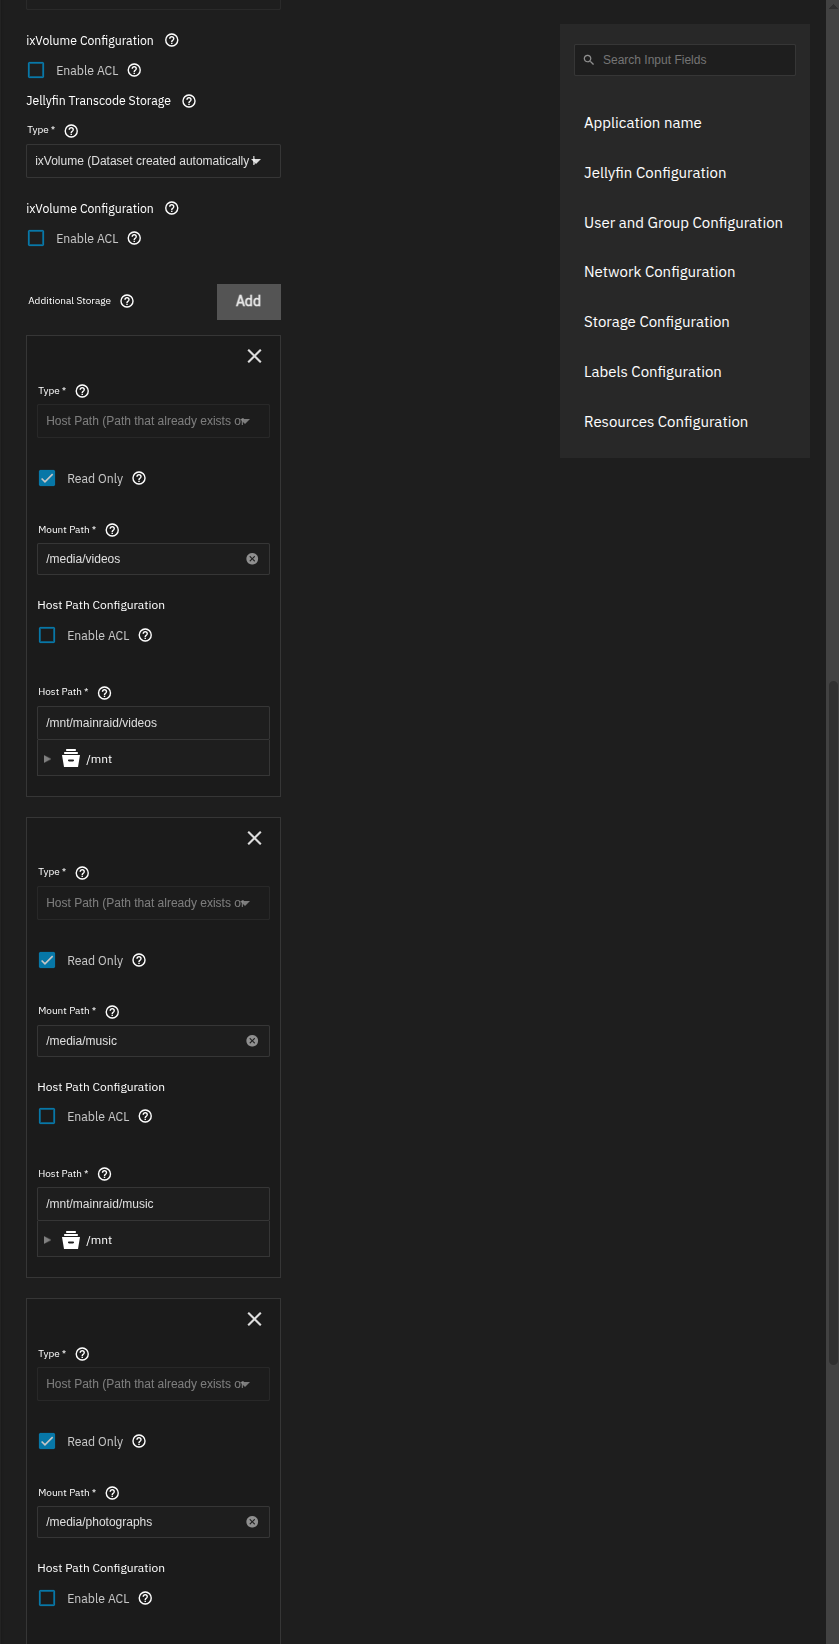Clear the /media/music mount path field
Viewport: 839px width, 1644px height.
[252, 1041]
